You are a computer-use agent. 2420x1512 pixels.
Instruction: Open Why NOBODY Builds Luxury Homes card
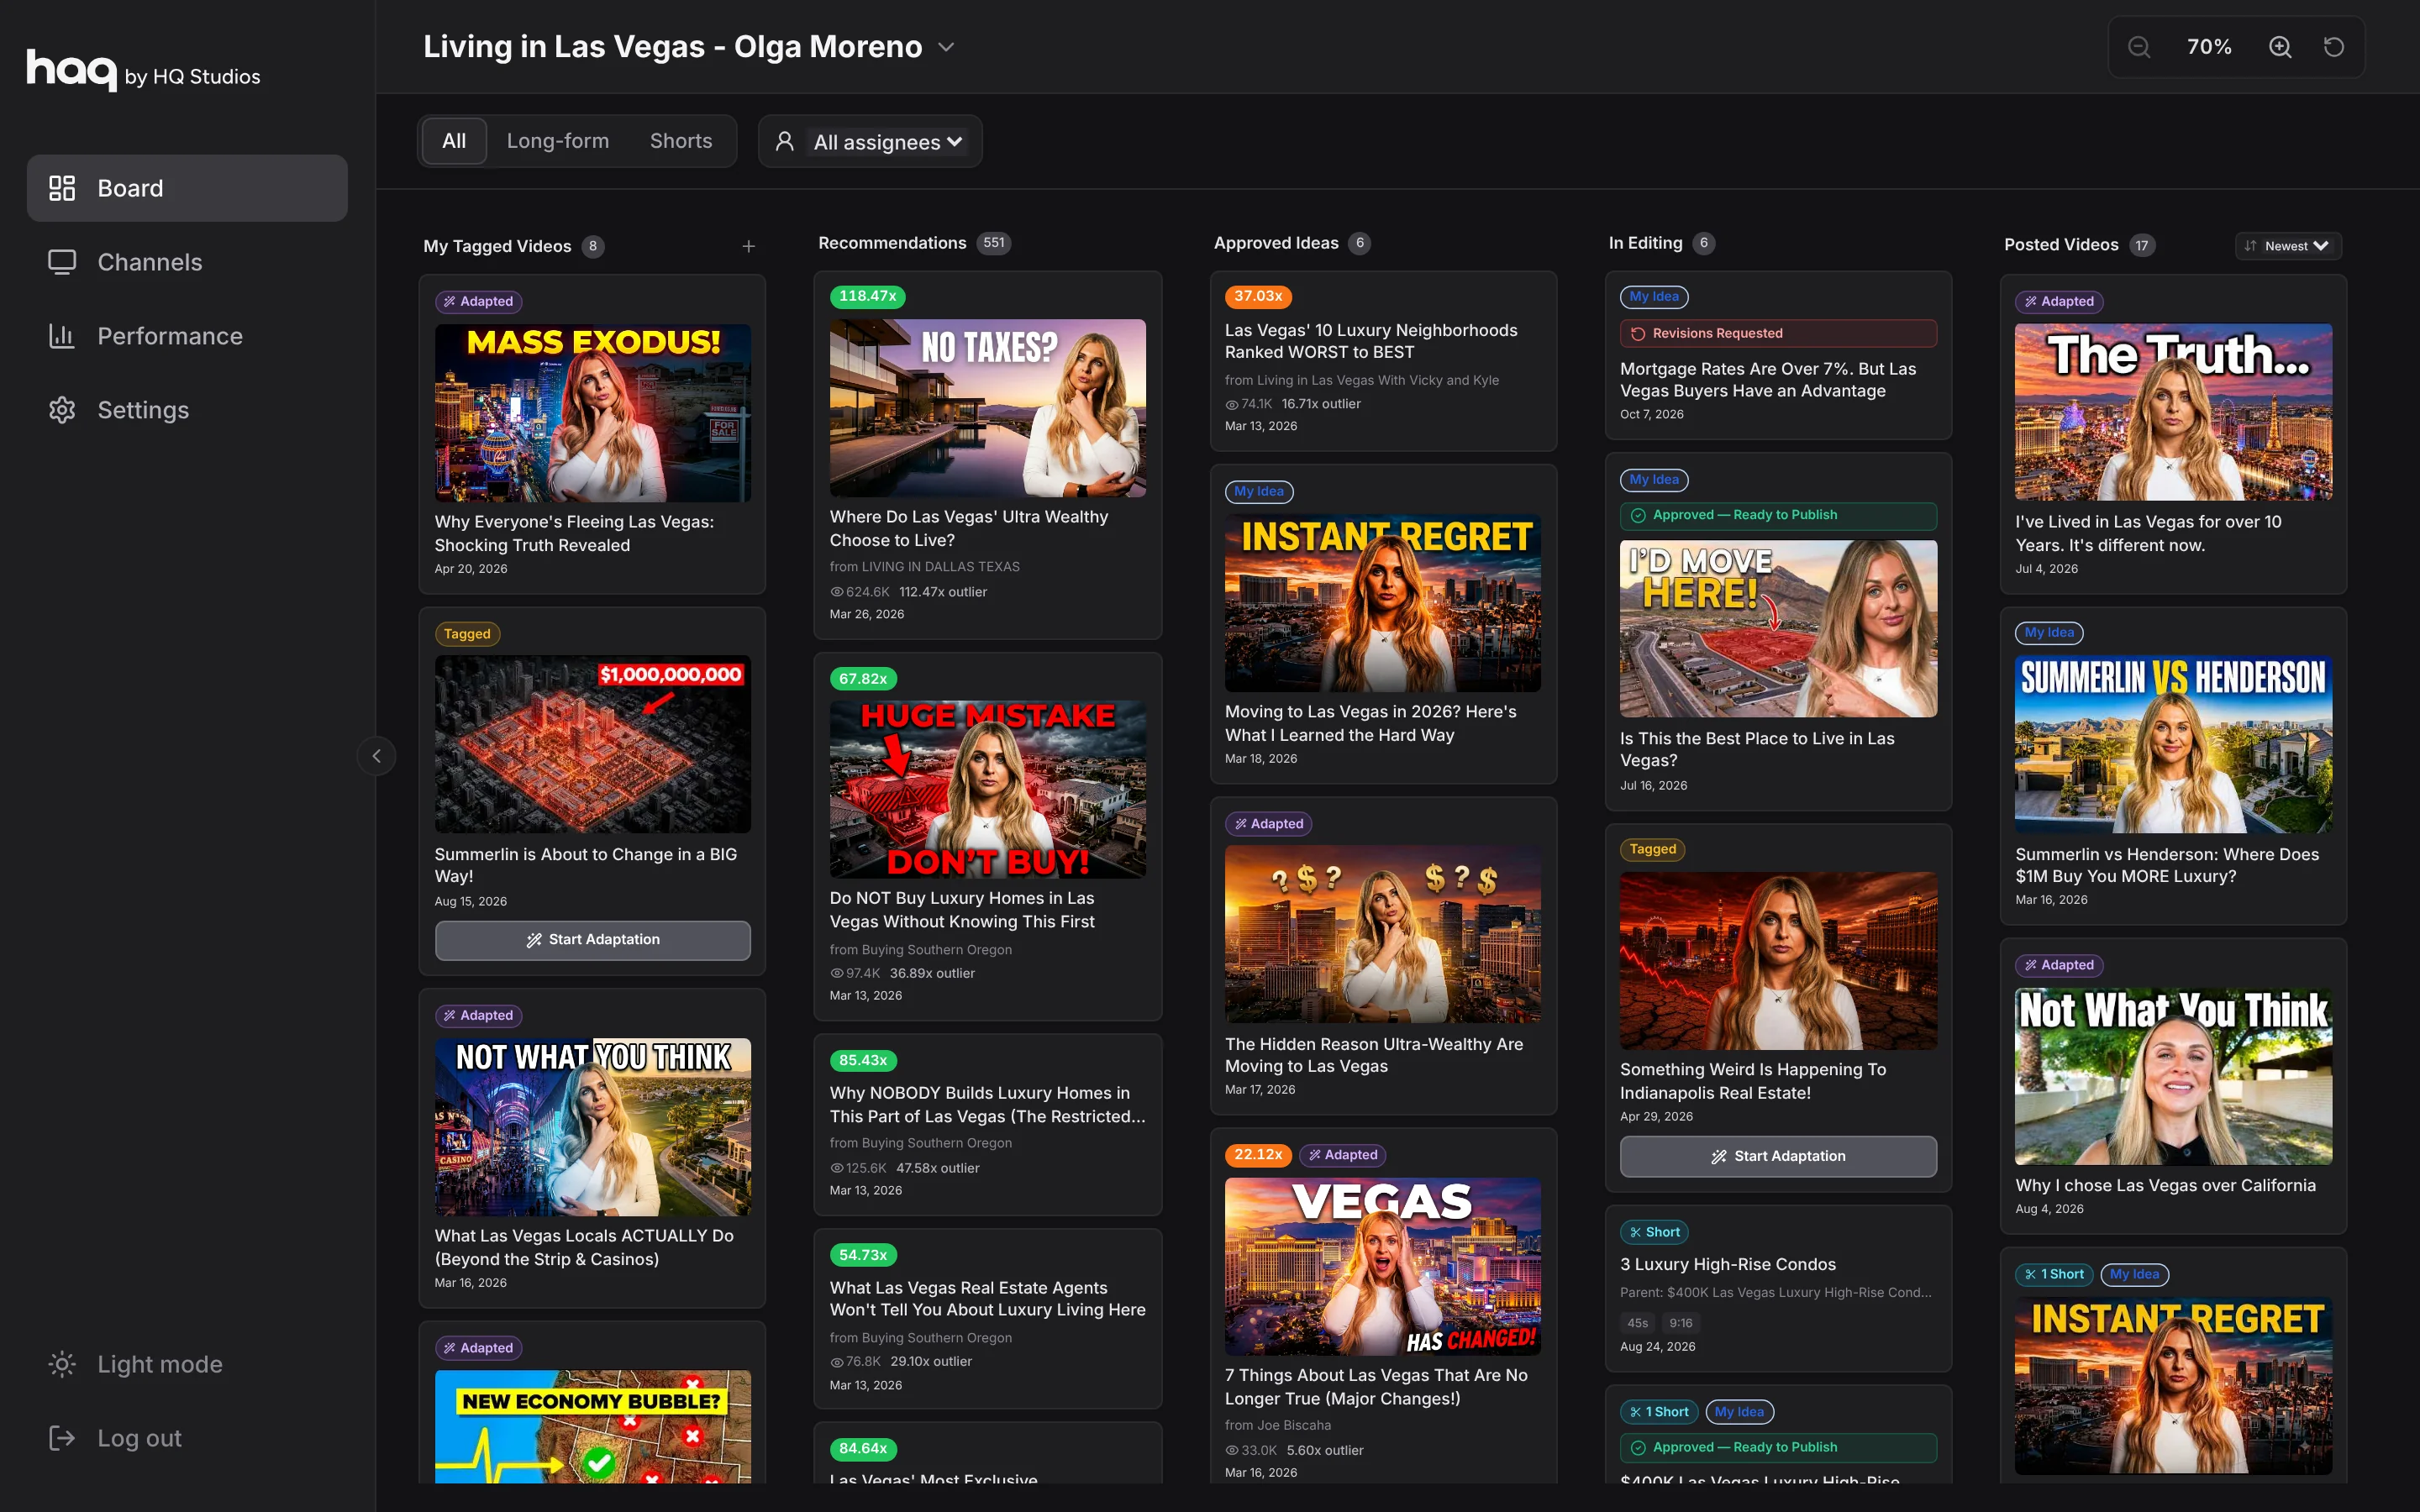pyautogui.click(x=988, y=1124)
